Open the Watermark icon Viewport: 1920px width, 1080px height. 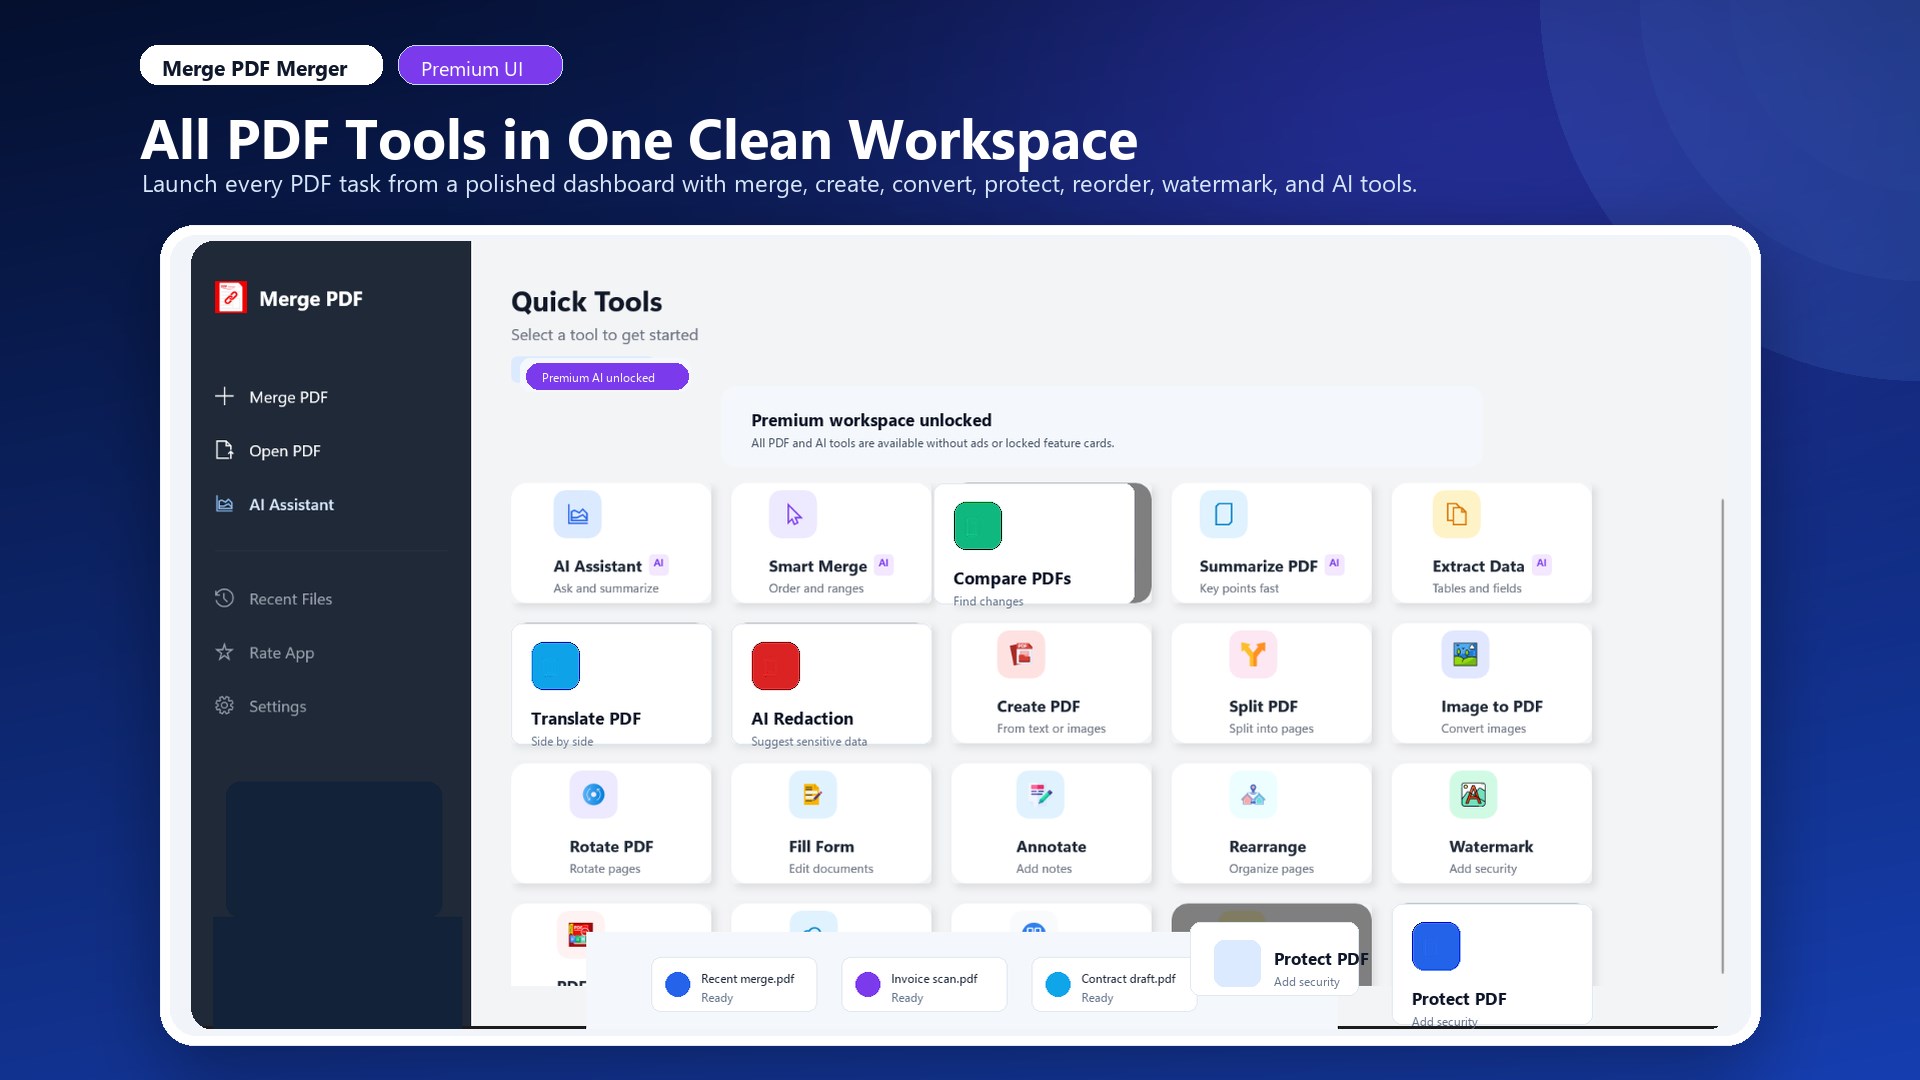1473,794
